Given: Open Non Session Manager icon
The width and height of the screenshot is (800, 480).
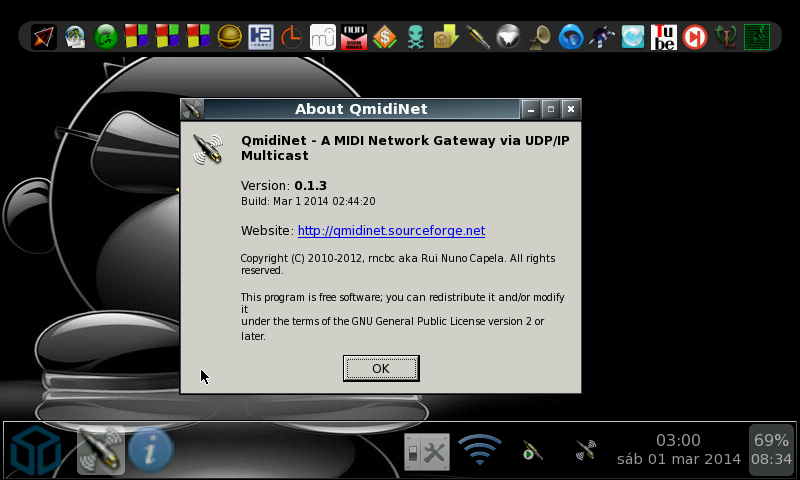Looking at the screenshot, I should click(354, 37).
